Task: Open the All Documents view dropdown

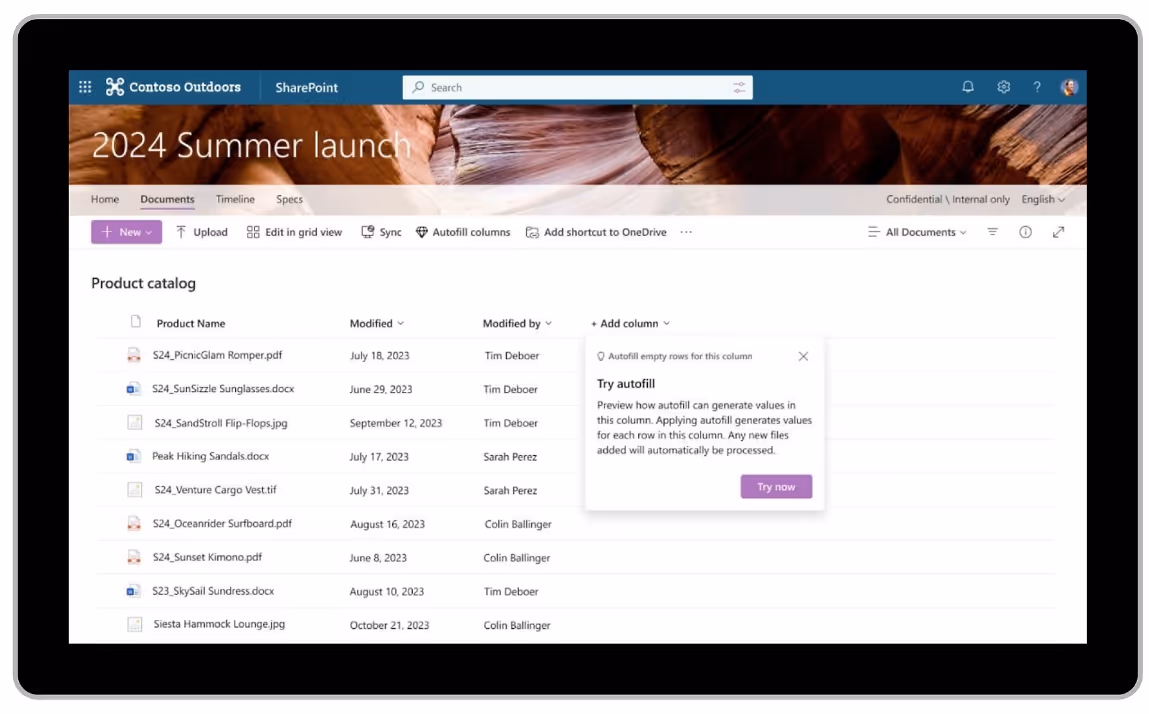Action: [917, 232]
